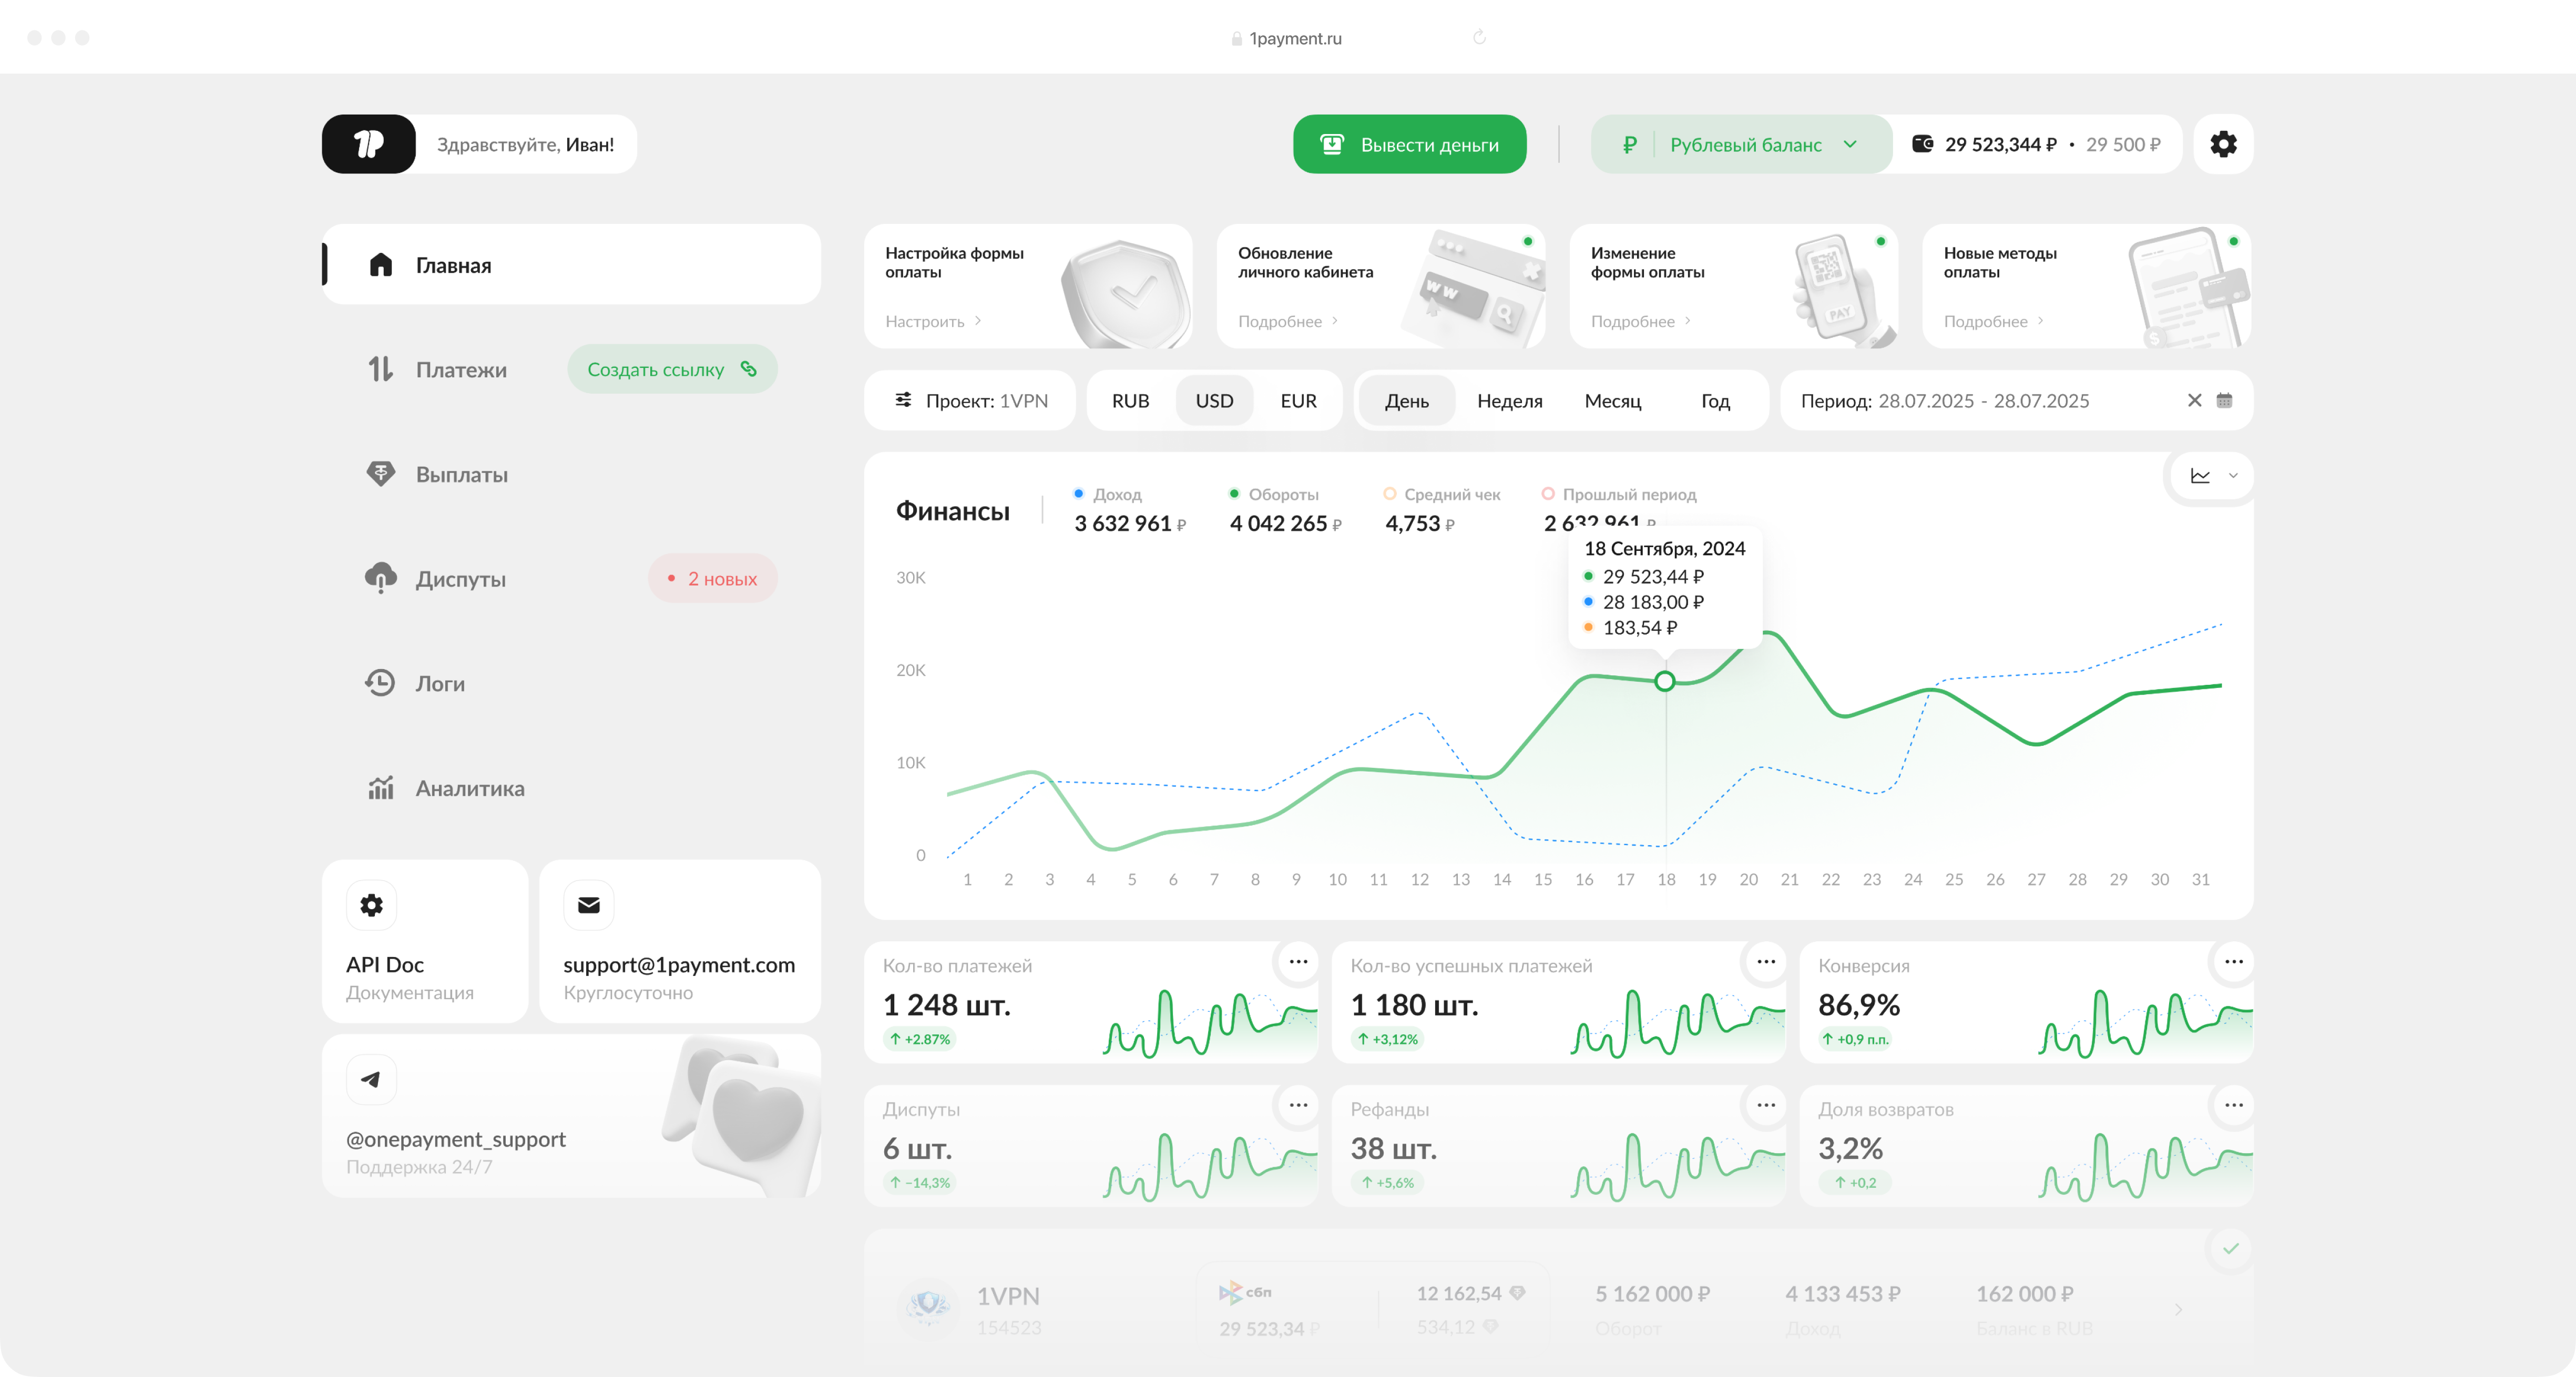The height and width of the screenshot is (1377, 2576).
Task: Select the Неделя period tab
Action: tap(1509, 400)
